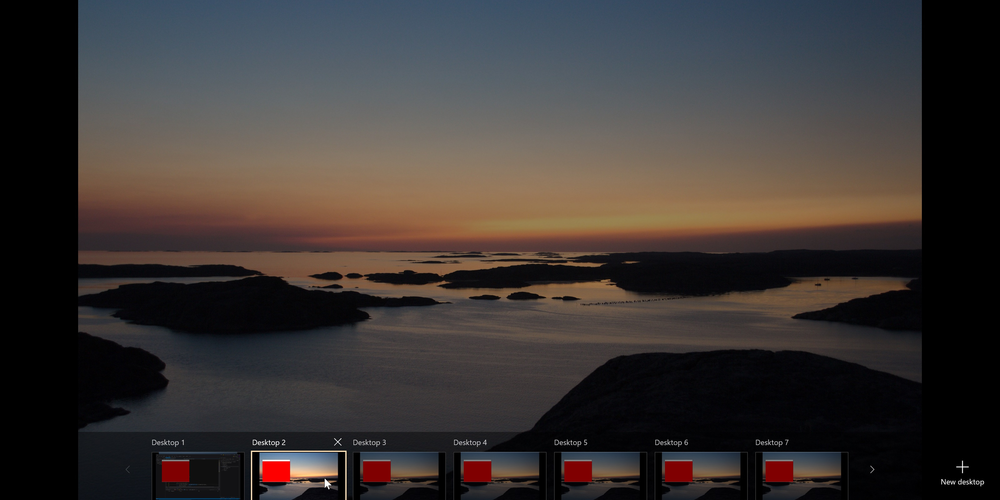Image resolution: width=1000 pixels, height=500 pixels.
Task: Click the "Desktop 7" label
Action: coord(772,442)
